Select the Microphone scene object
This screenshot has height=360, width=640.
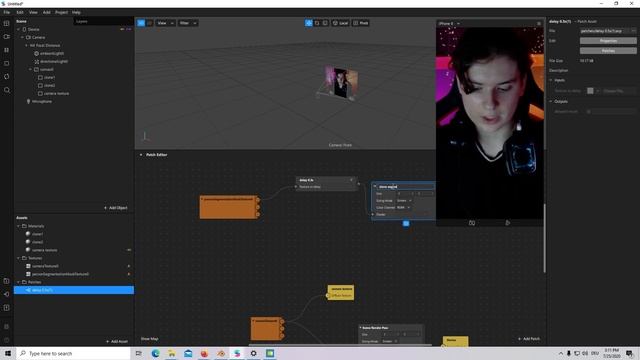(x=42, y=101)
